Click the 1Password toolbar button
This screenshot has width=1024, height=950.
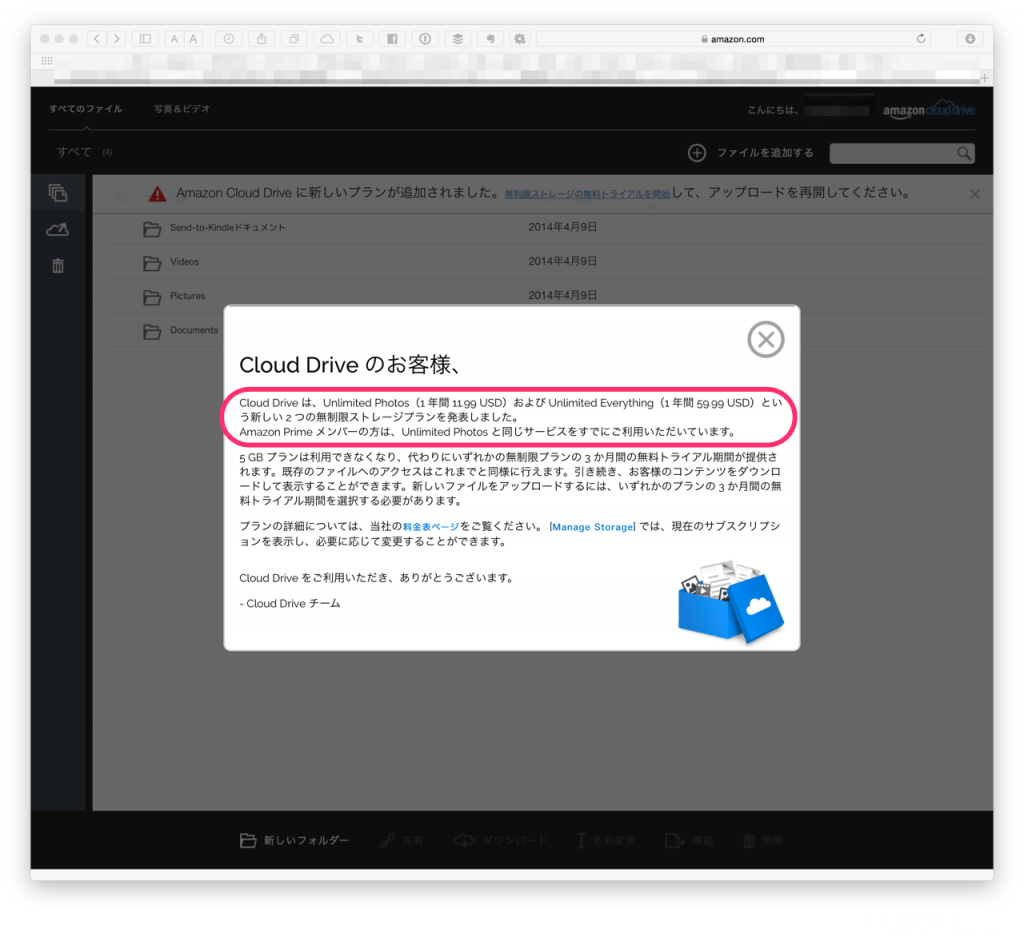coord(424,39)
